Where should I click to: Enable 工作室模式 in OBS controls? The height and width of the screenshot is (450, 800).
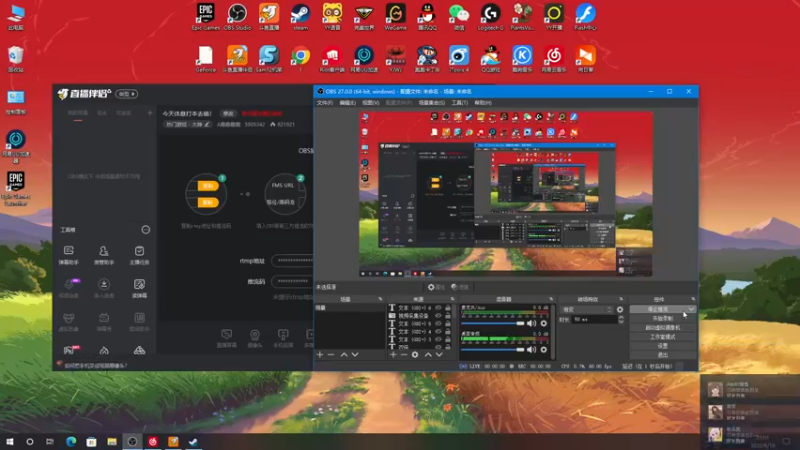(x=663, y=337)
